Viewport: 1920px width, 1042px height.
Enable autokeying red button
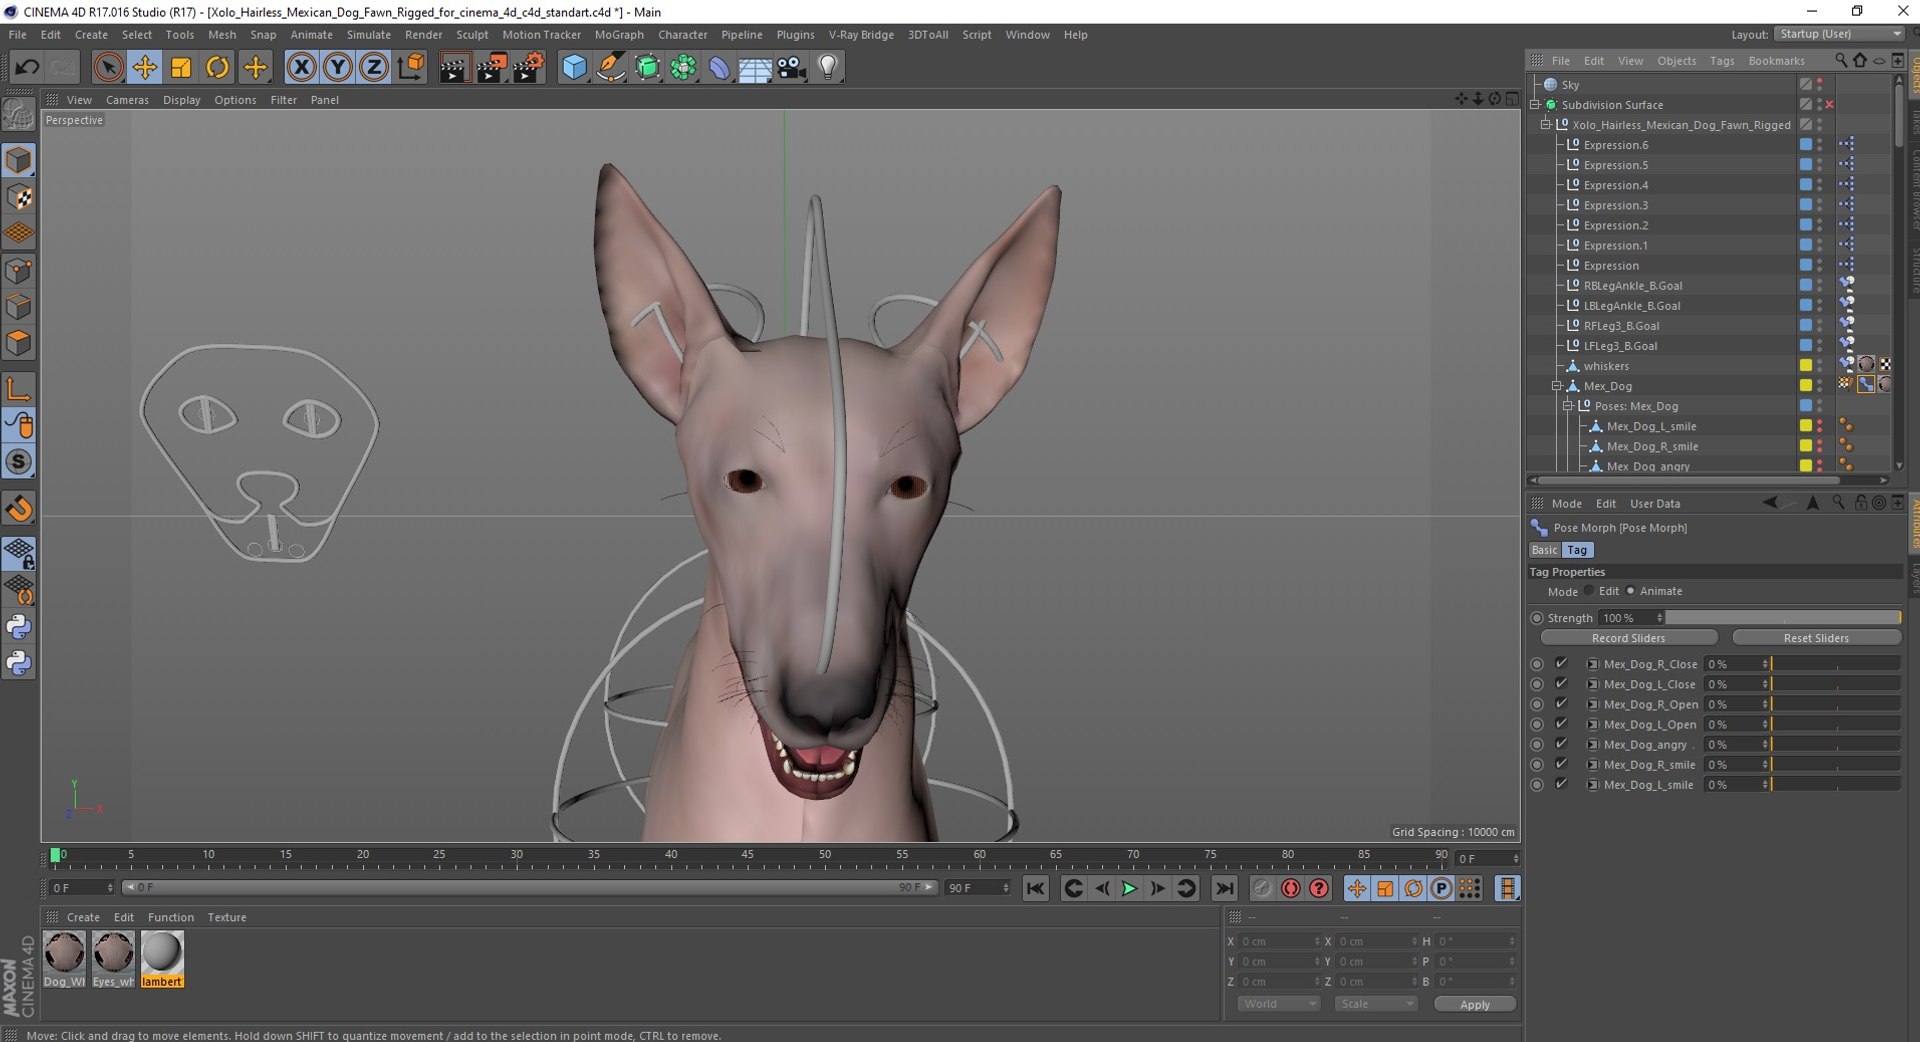tap(1291, 888)
